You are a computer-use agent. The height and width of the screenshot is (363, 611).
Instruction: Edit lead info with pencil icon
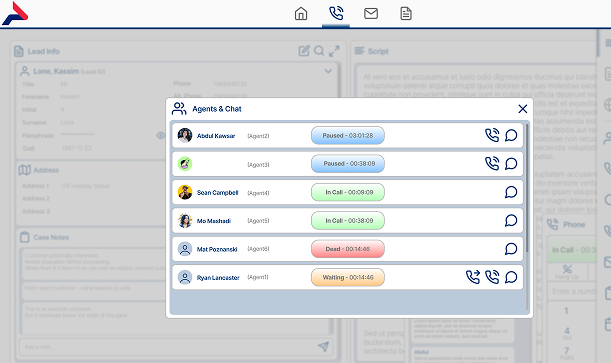point(304,51)
